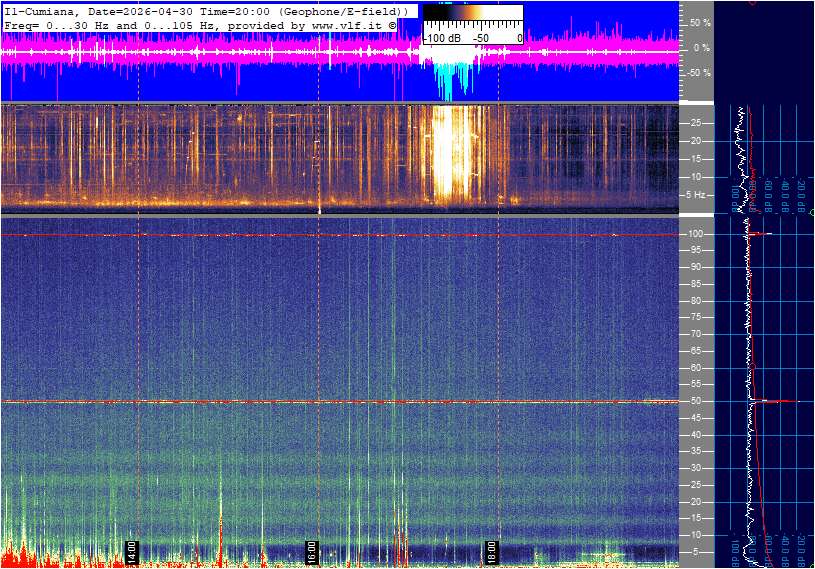Click the 25 tick on the 0-30 Hz axis

point(695,123)
